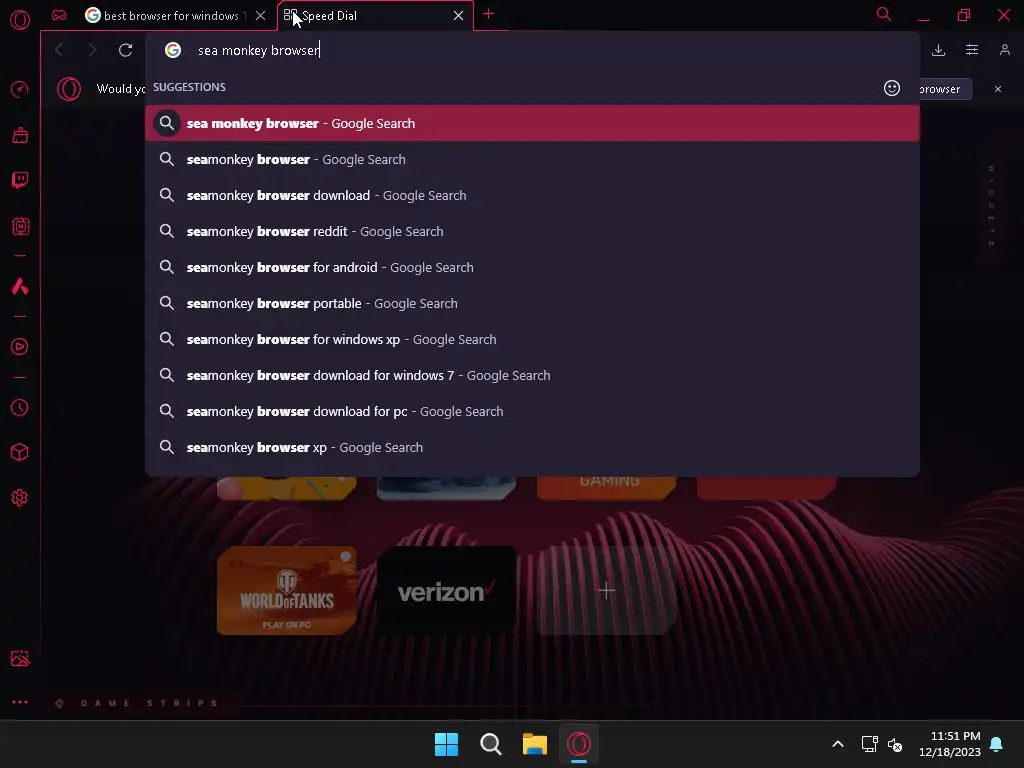
Task: Click Opera GX icon in taskbar
Action: pyautogui.click(x=579, y=744)
